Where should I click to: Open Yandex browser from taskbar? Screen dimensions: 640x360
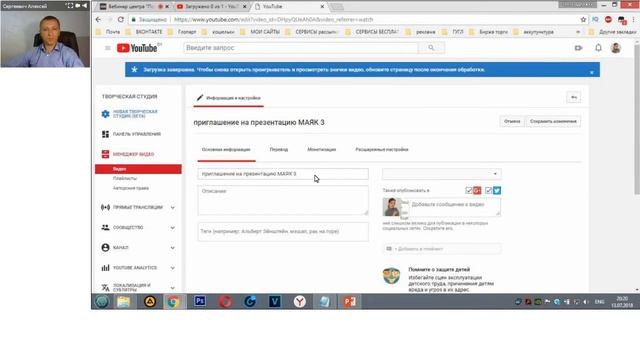[300, 301]
